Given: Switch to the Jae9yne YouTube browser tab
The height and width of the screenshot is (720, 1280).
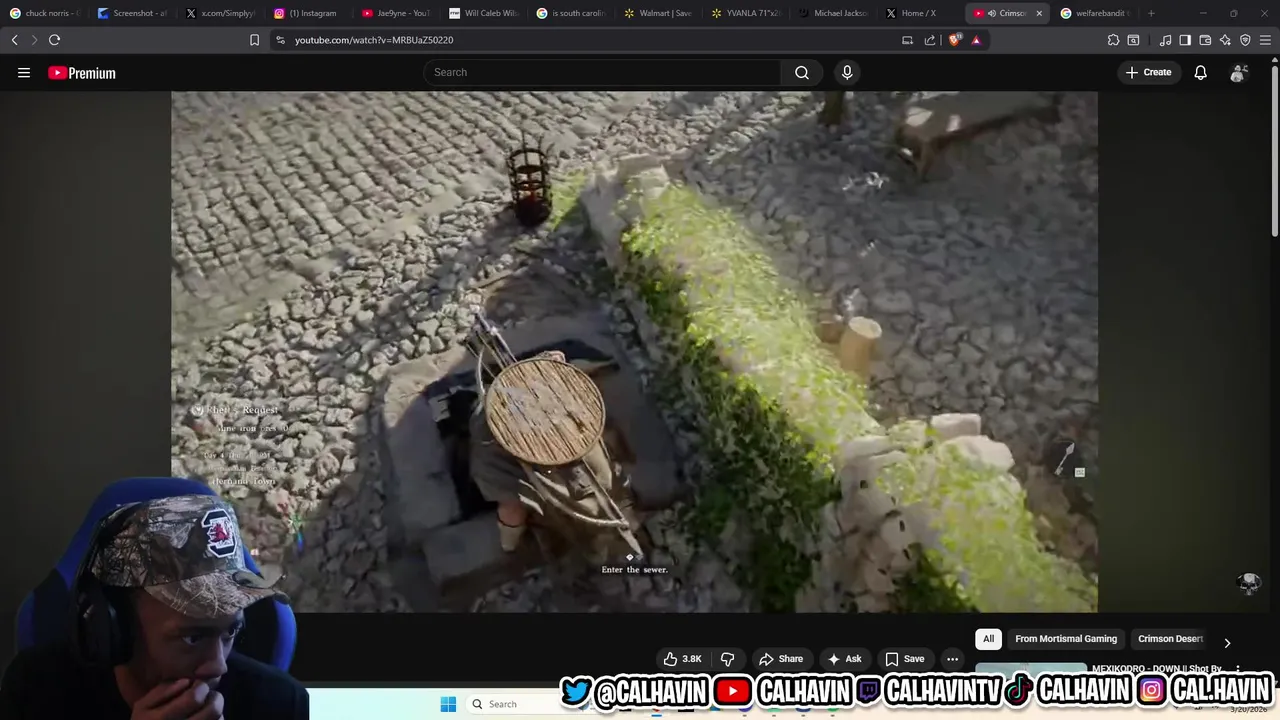Looking at the screenshot, I should point(395,13).
